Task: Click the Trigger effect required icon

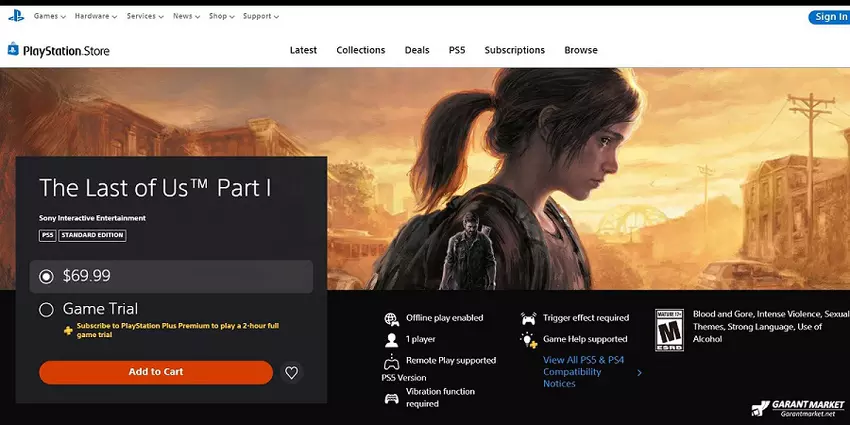Action: 528,319
